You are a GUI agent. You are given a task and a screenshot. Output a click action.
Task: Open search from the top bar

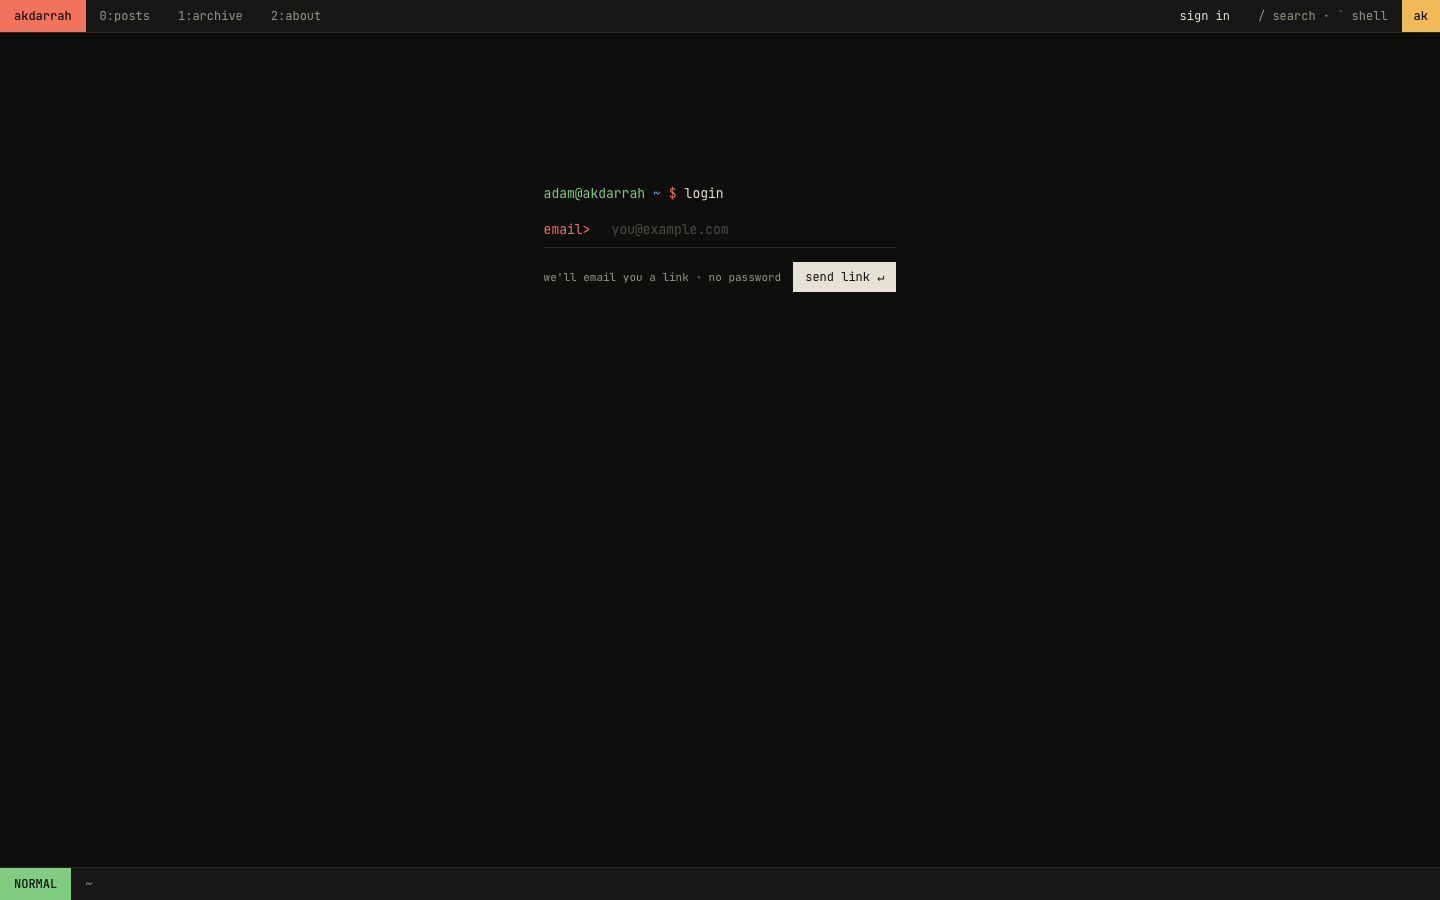pos(1287,16)
